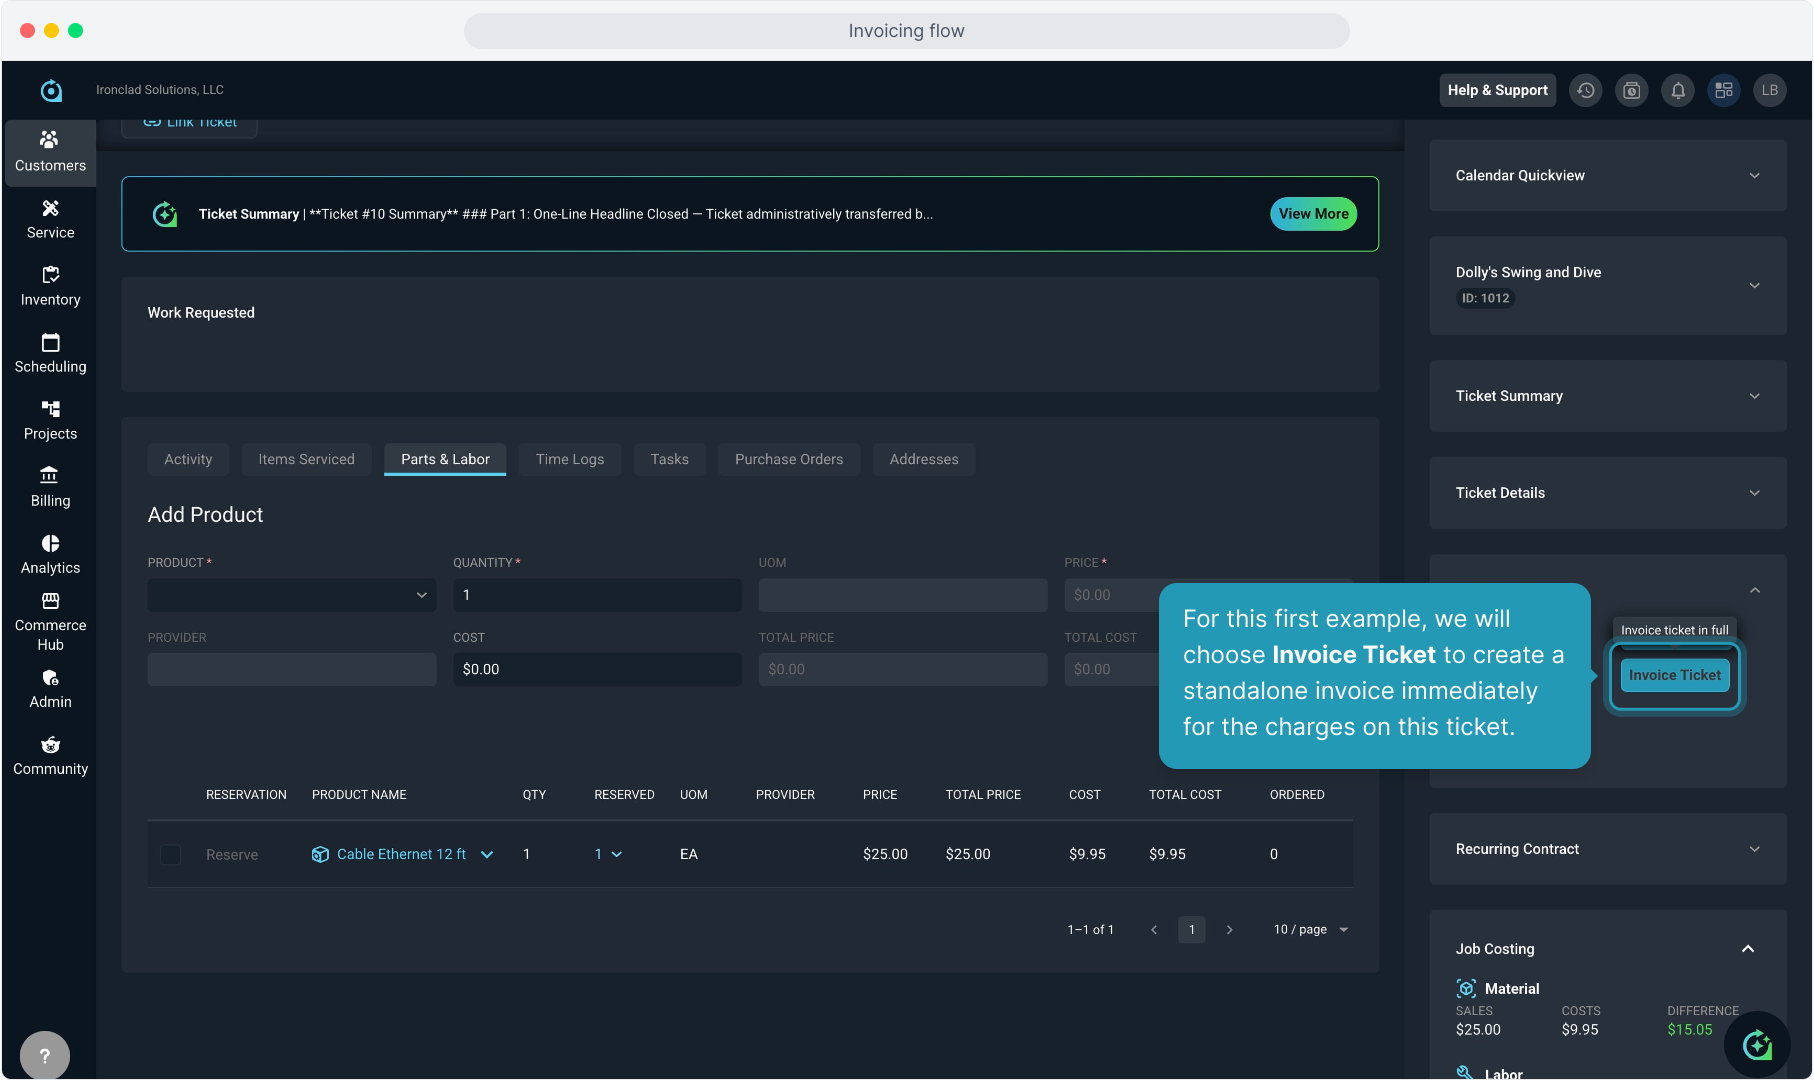This screenshot has width=1814, height=1080.
Task: Select the Cable Ethernet 12 ft row checkbox
Action: [x=171, y=855]
